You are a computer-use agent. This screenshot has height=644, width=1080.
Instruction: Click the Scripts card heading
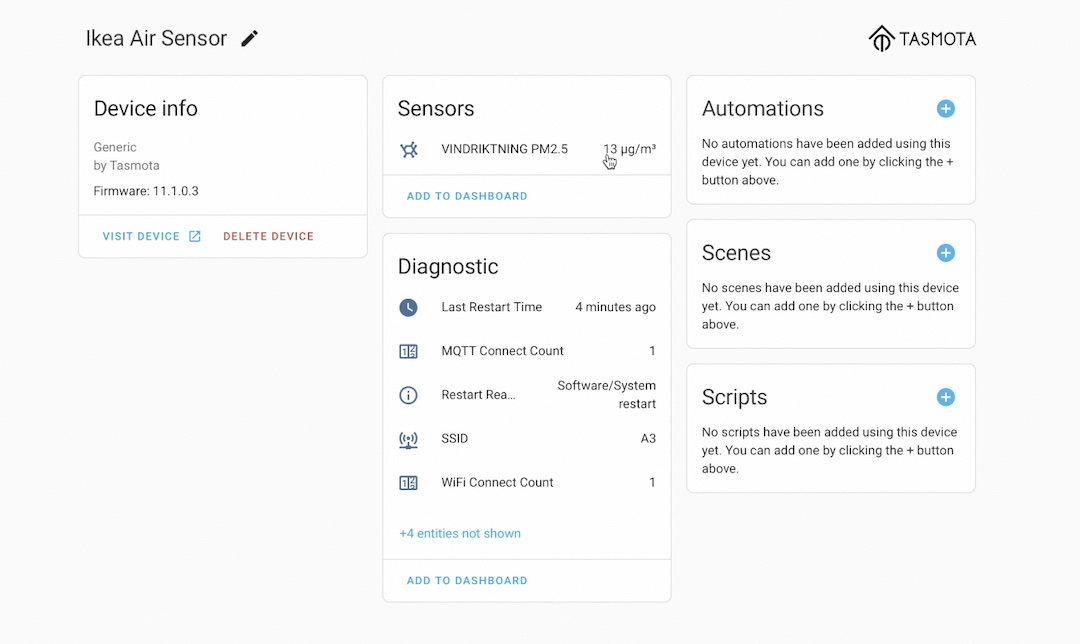click(734, 397)
